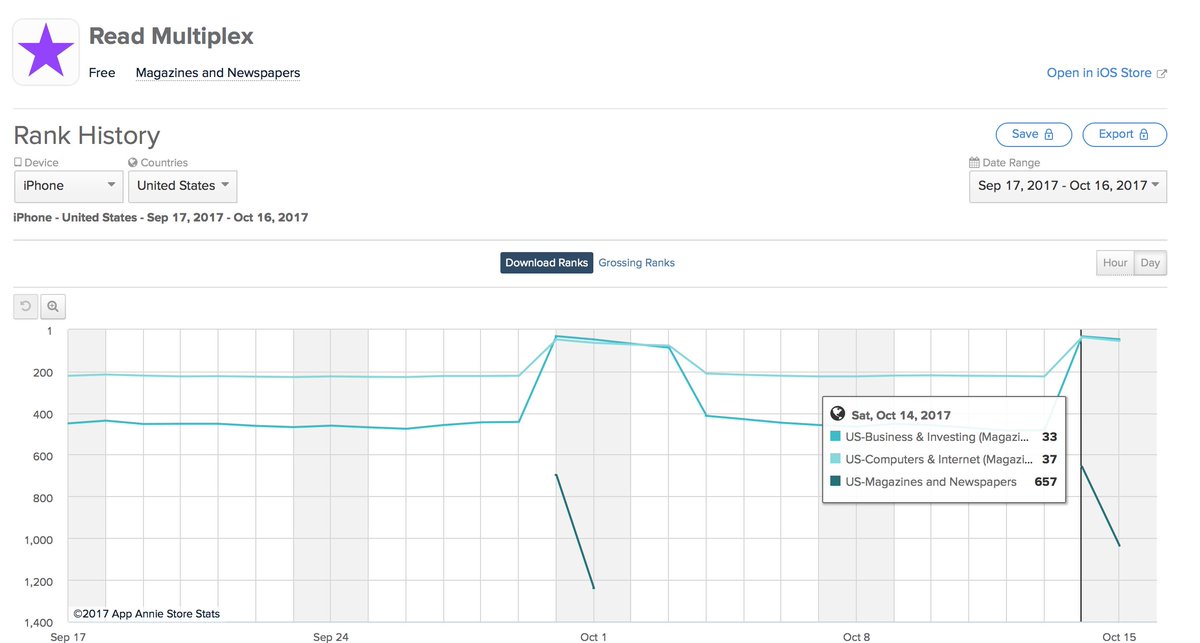Open the Device dropdown showing iPhone
Viewport: 1200px width, 643px height.
click(x=69, y=186)
